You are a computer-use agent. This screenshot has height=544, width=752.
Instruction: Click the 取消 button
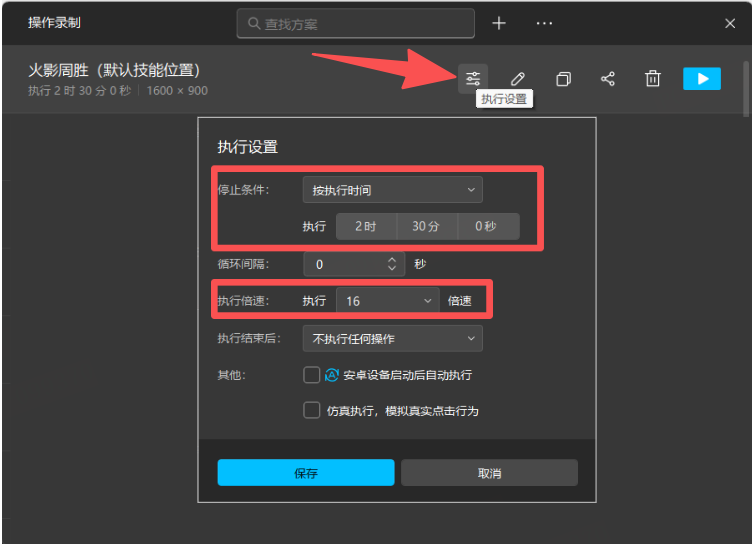pyautogui.click(x=489, y=473)
